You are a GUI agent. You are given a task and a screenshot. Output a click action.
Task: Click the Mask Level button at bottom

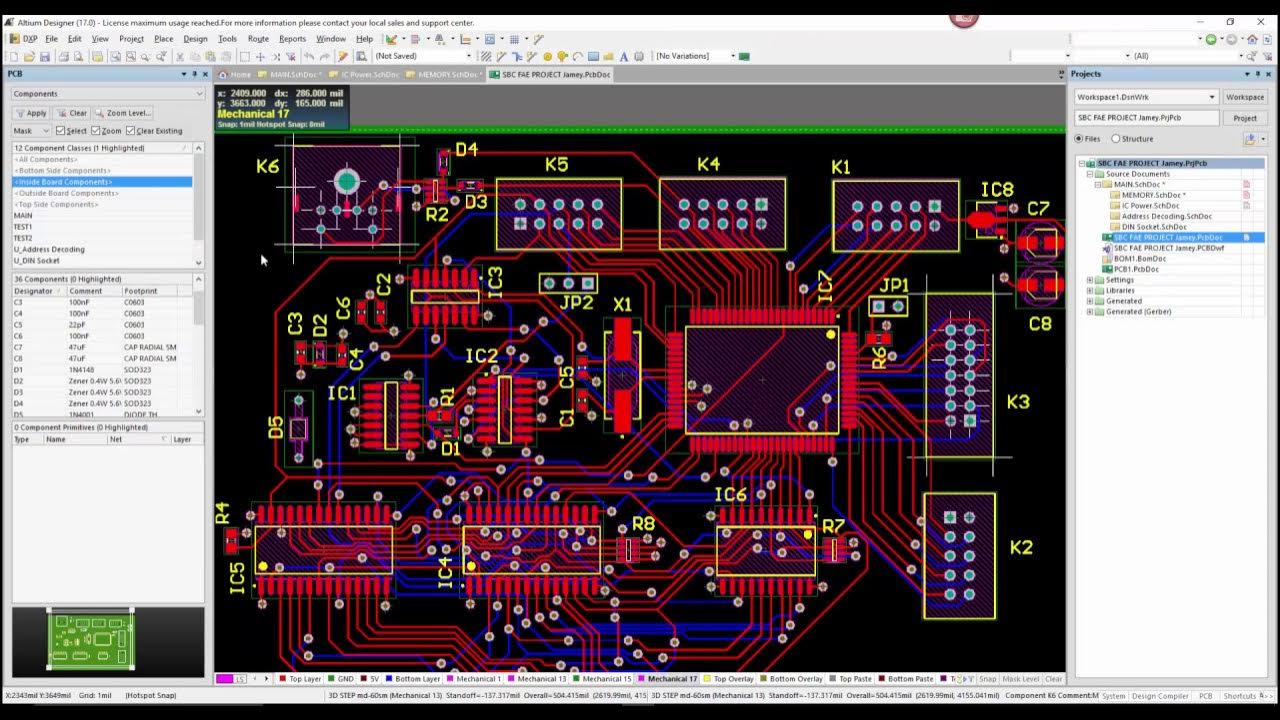[1020, 678]
